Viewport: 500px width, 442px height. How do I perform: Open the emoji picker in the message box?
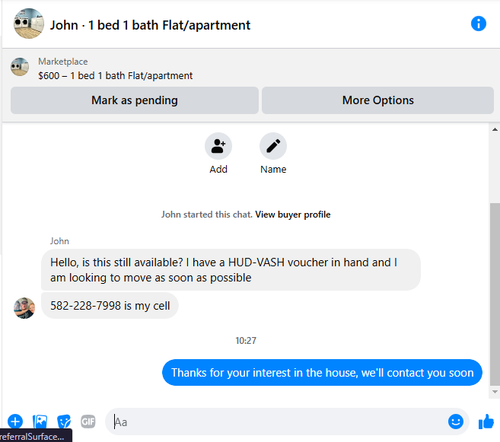click(456, 421)
